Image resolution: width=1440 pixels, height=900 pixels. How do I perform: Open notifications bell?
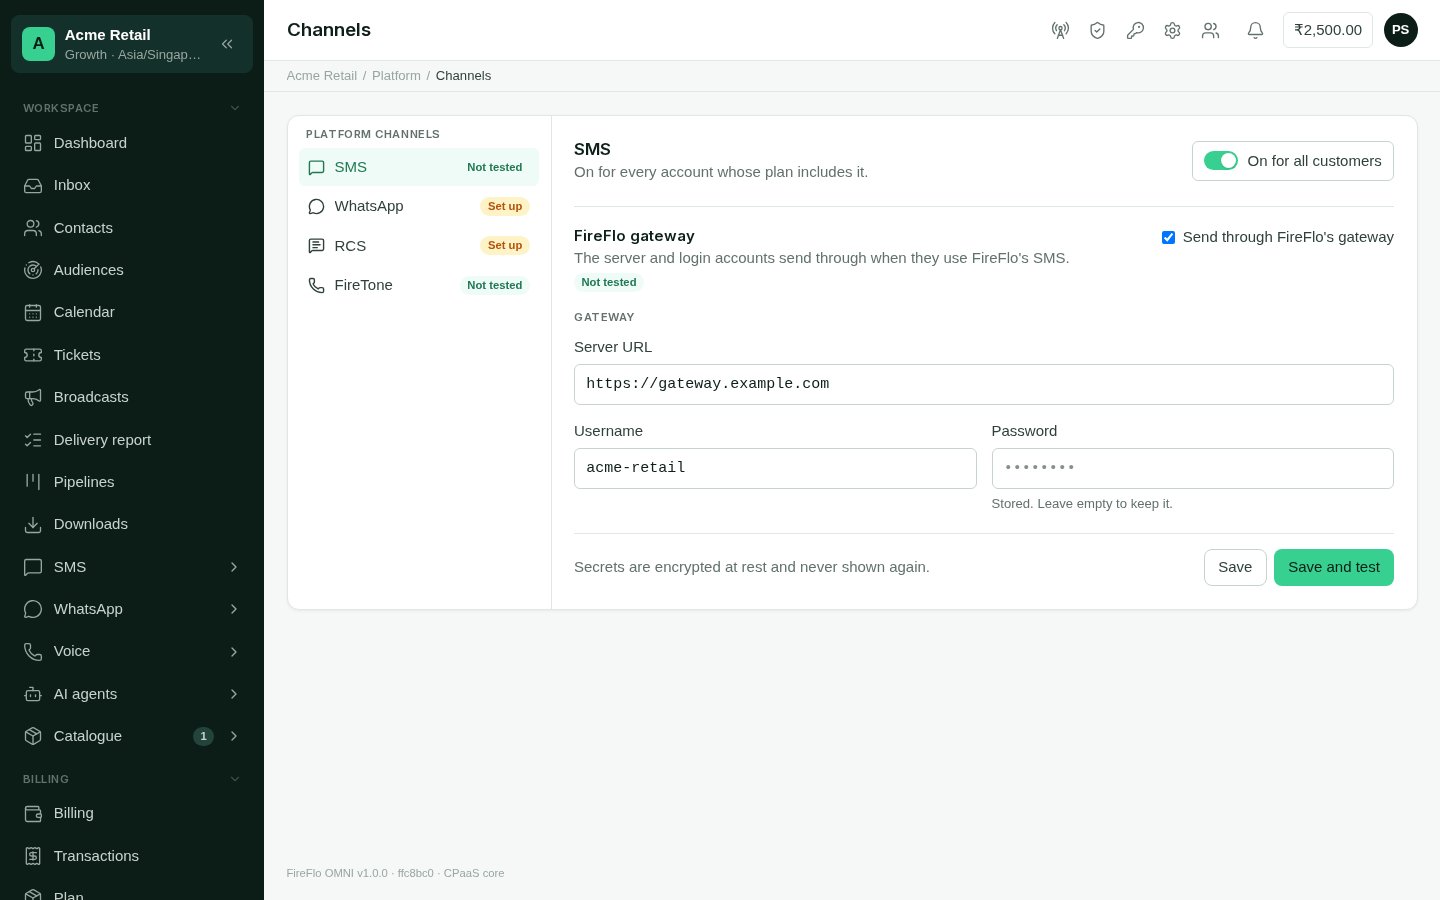1255,30
